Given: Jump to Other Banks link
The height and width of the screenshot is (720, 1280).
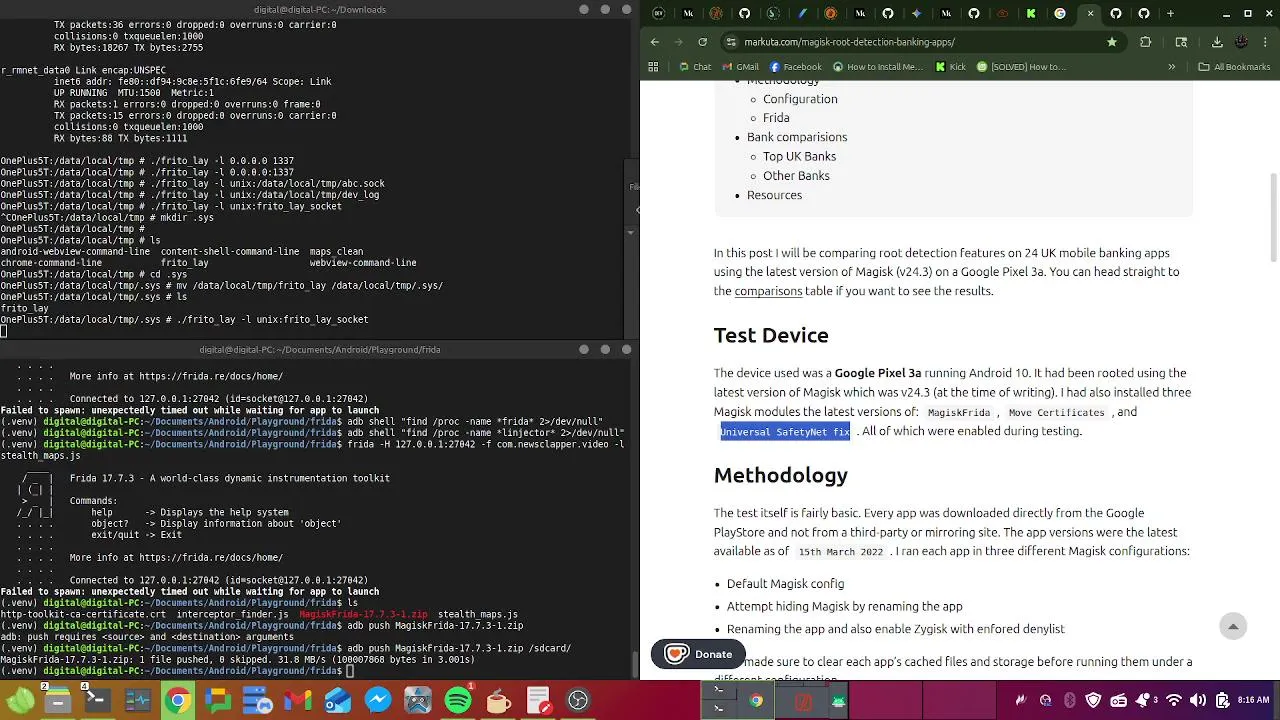Looking at the screenshot, I should click(x=796, y=176).
